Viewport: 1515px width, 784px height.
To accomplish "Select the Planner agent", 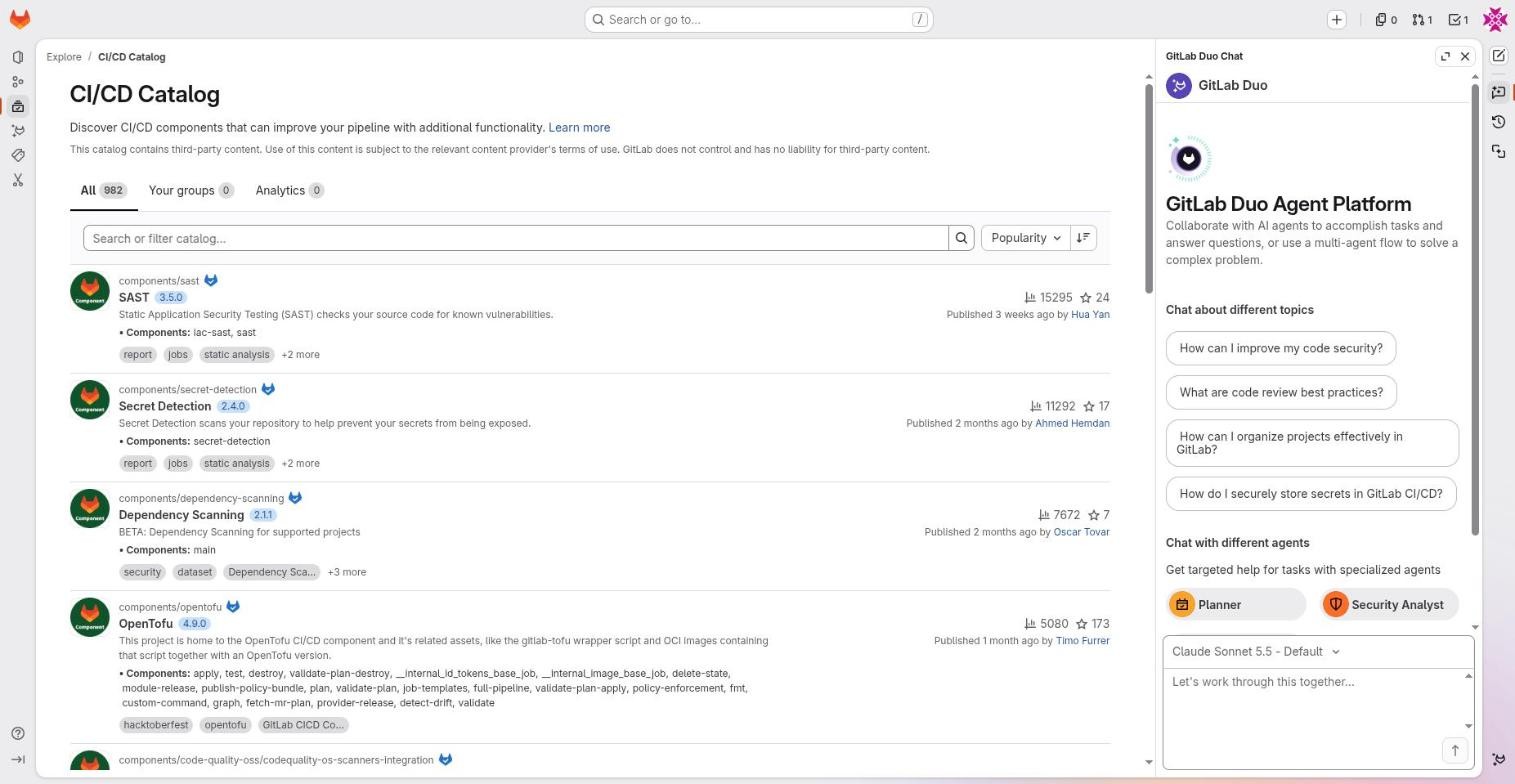I will 1236,605.
